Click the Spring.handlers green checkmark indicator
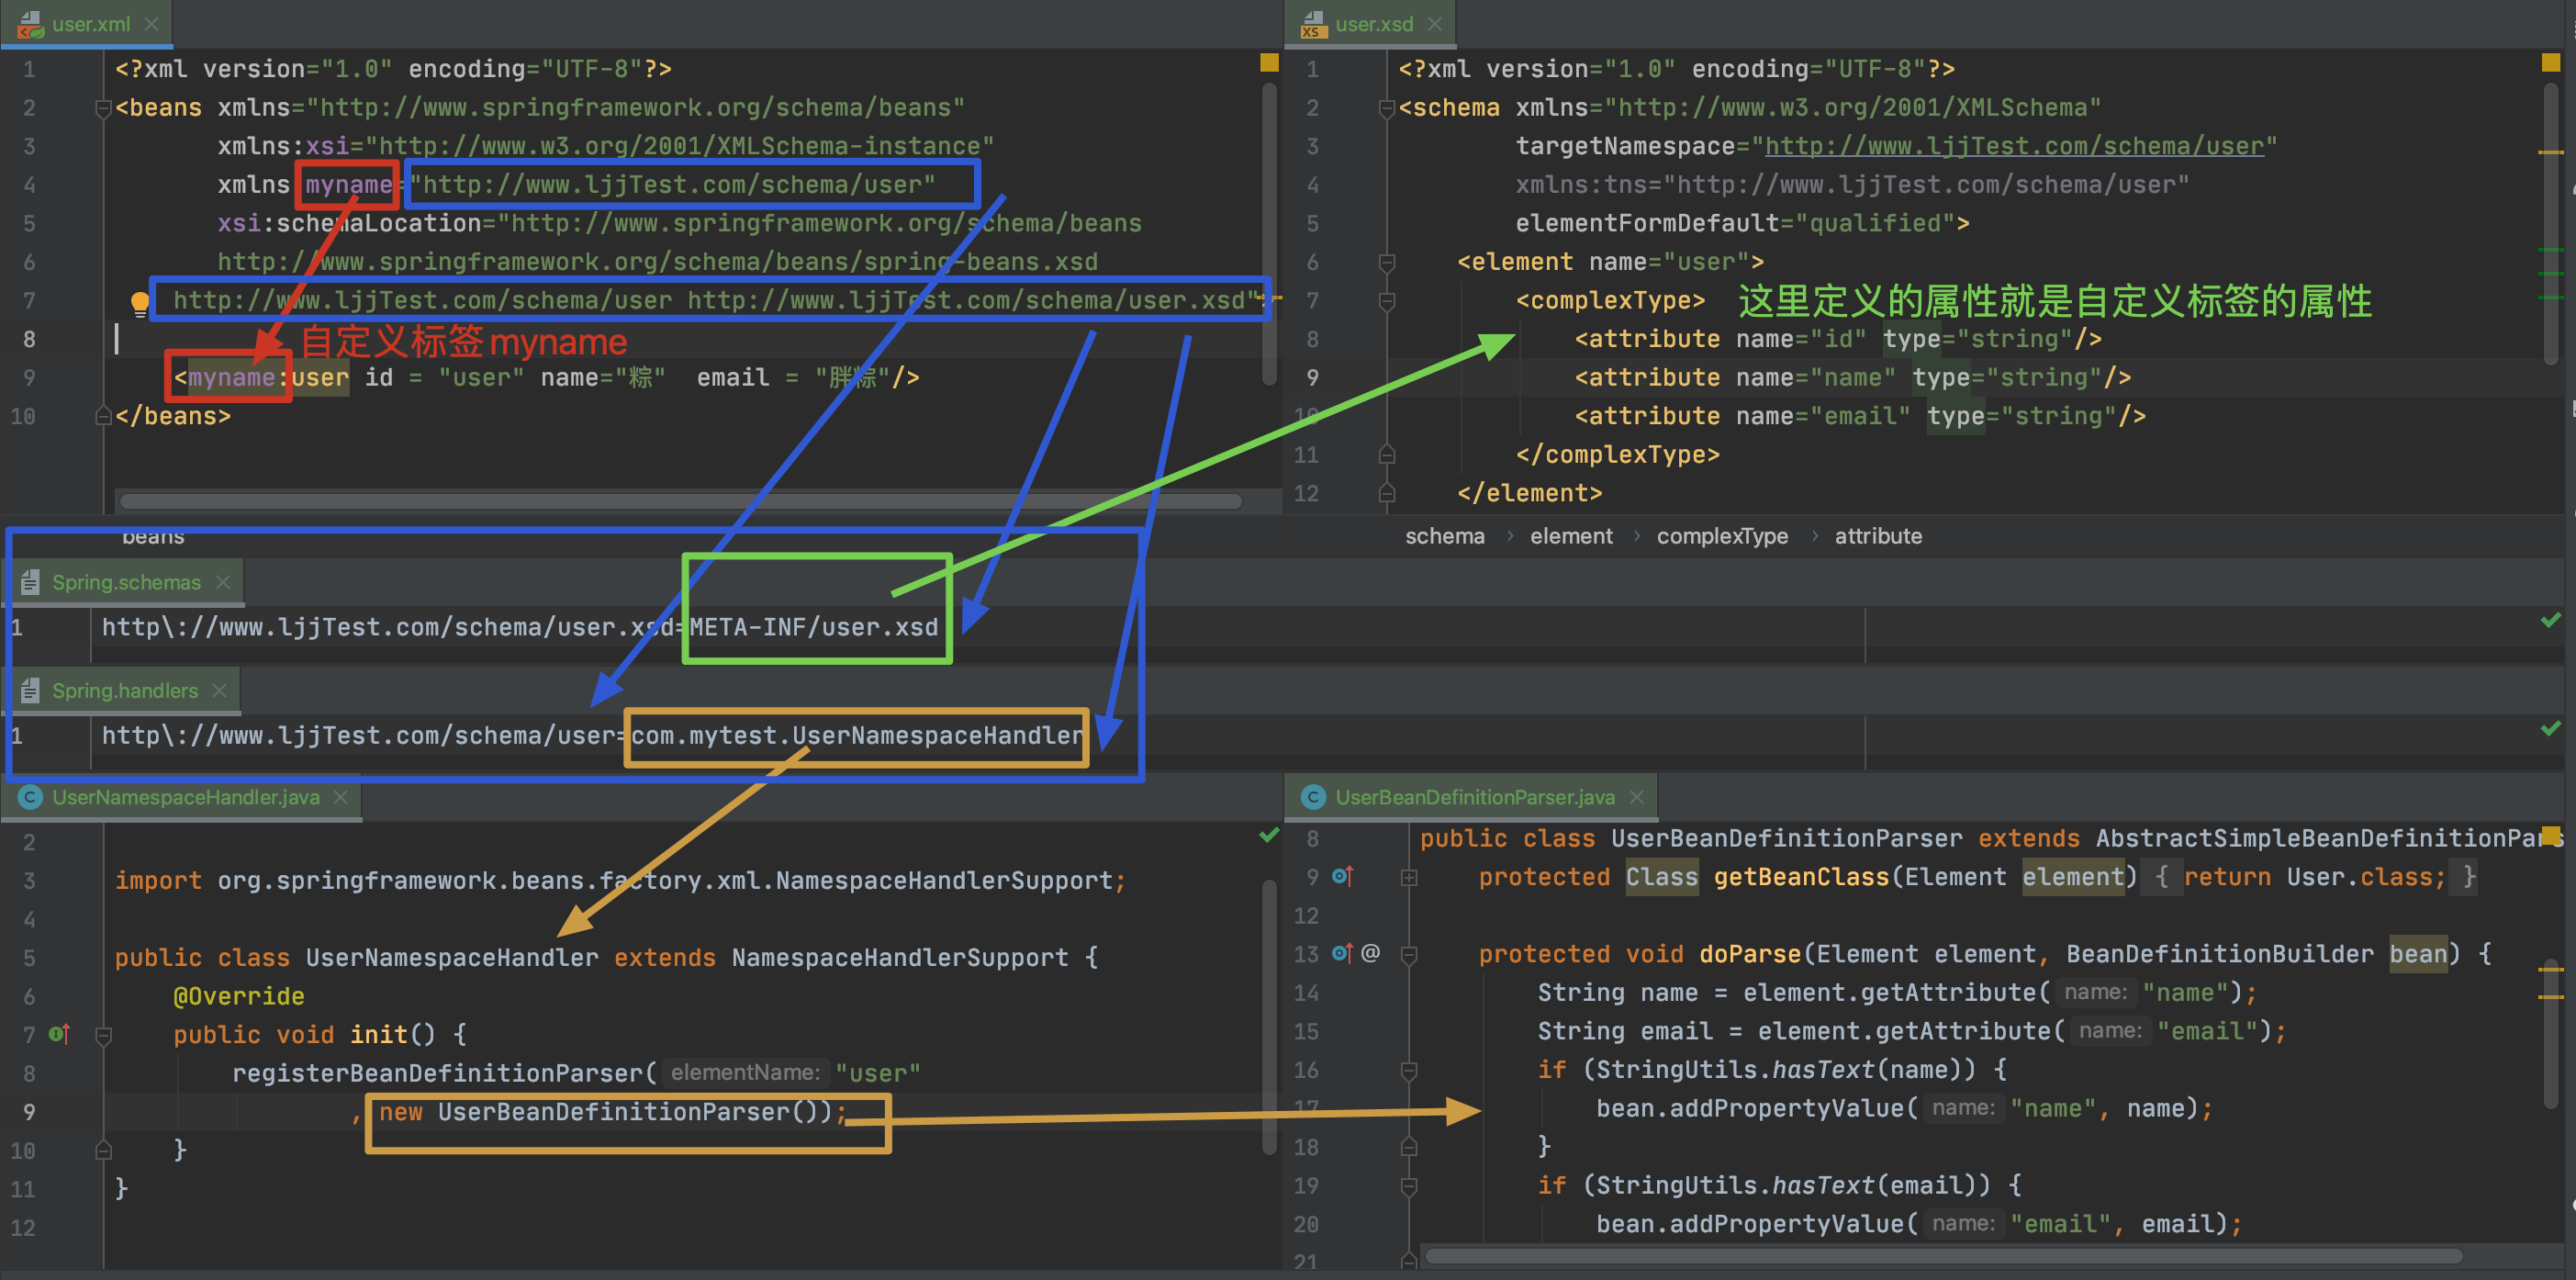This screenshot has width=2576, height=1280. 2551,729
